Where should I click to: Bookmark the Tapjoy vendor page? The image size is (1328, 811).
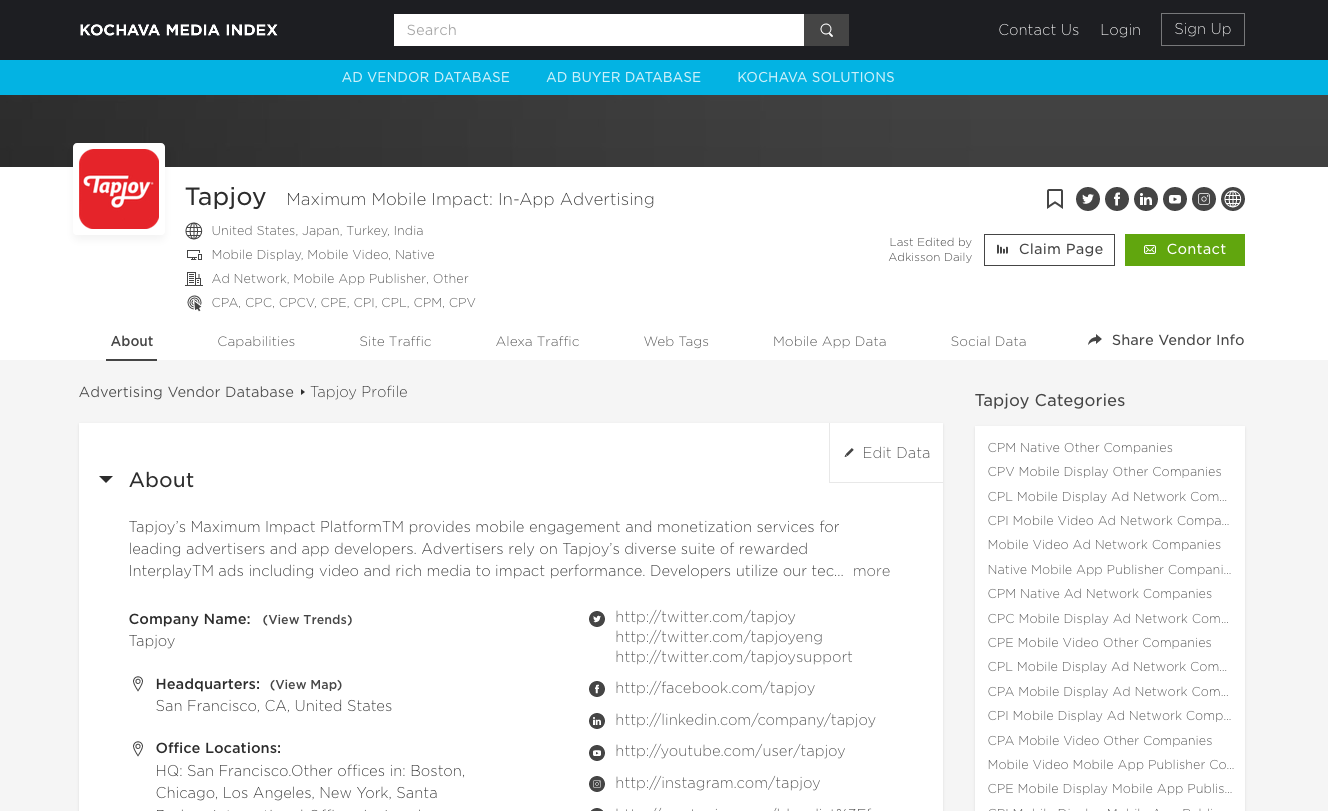pyautogui.click(x=1055, y=199)
